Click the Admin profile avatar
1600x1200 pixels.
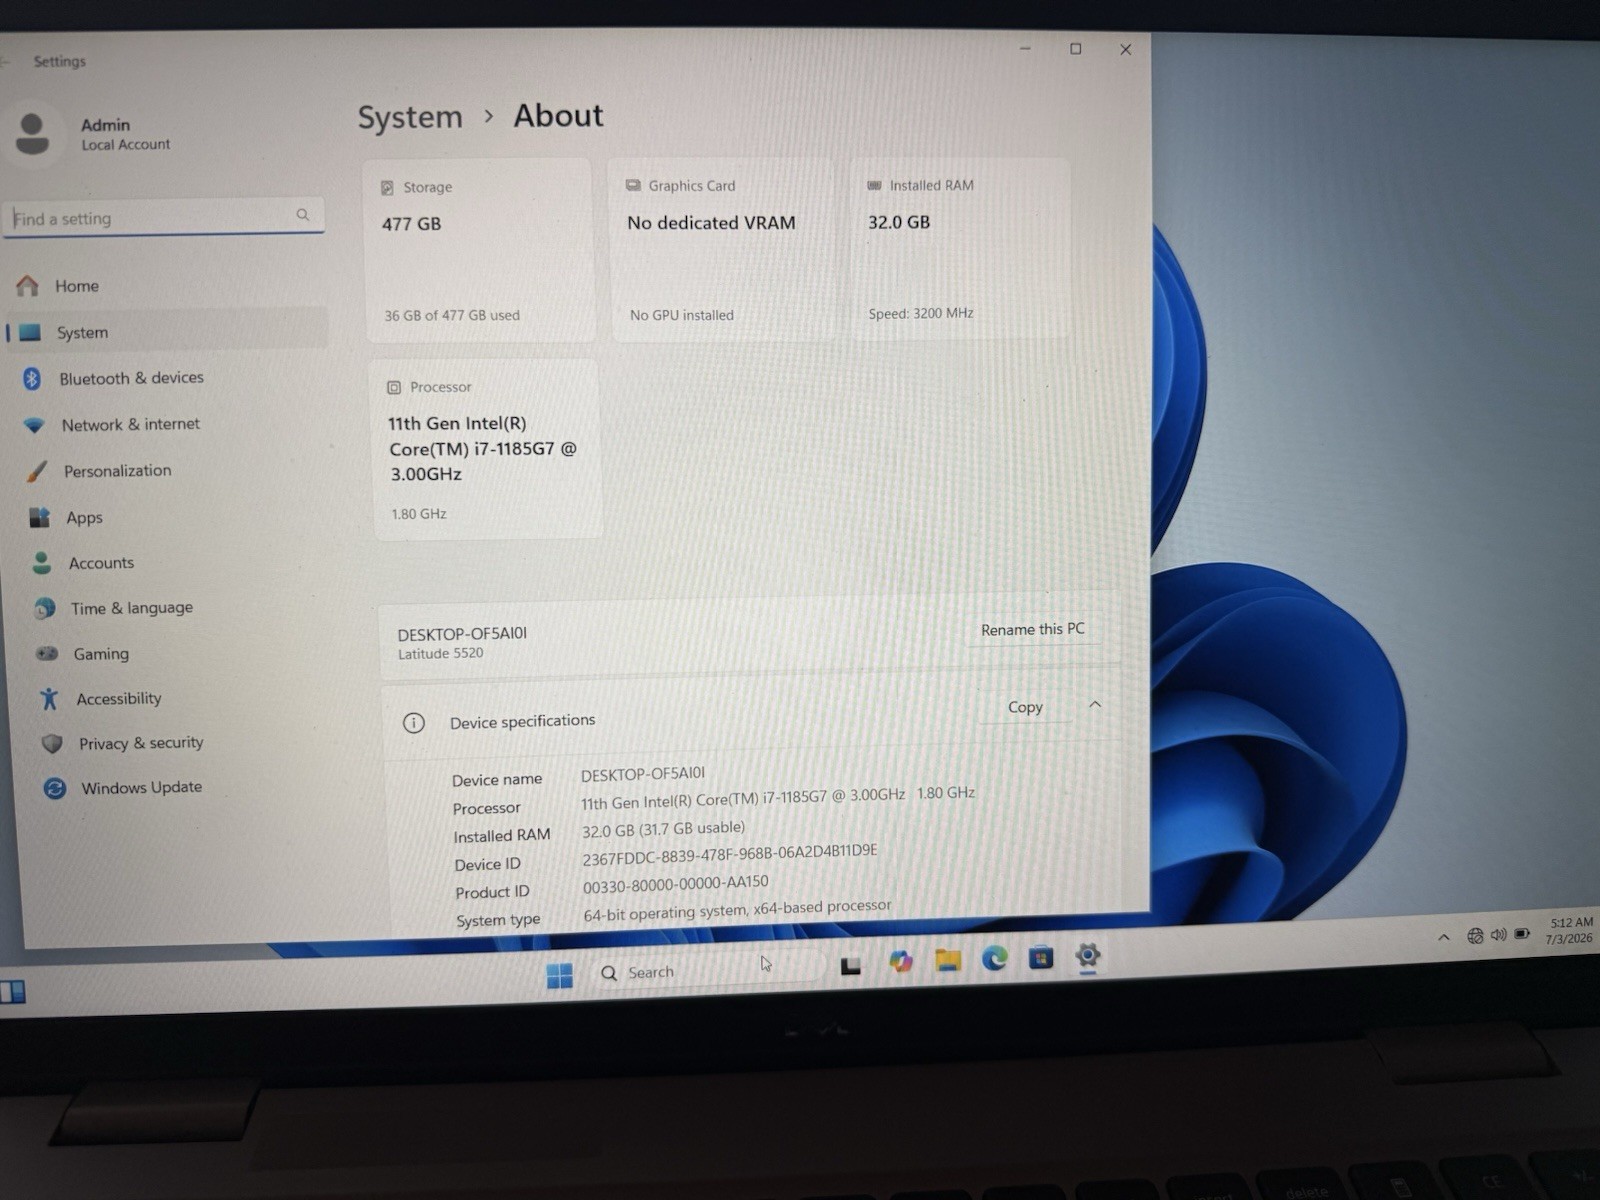point(32,134)
